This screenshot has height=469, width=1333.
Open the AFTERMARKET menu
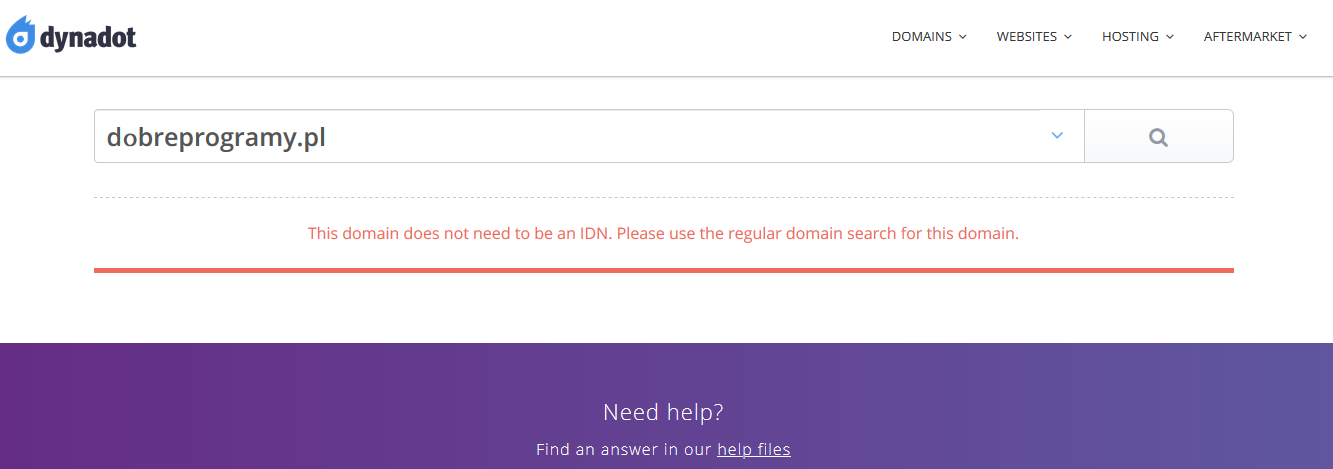1246,37
